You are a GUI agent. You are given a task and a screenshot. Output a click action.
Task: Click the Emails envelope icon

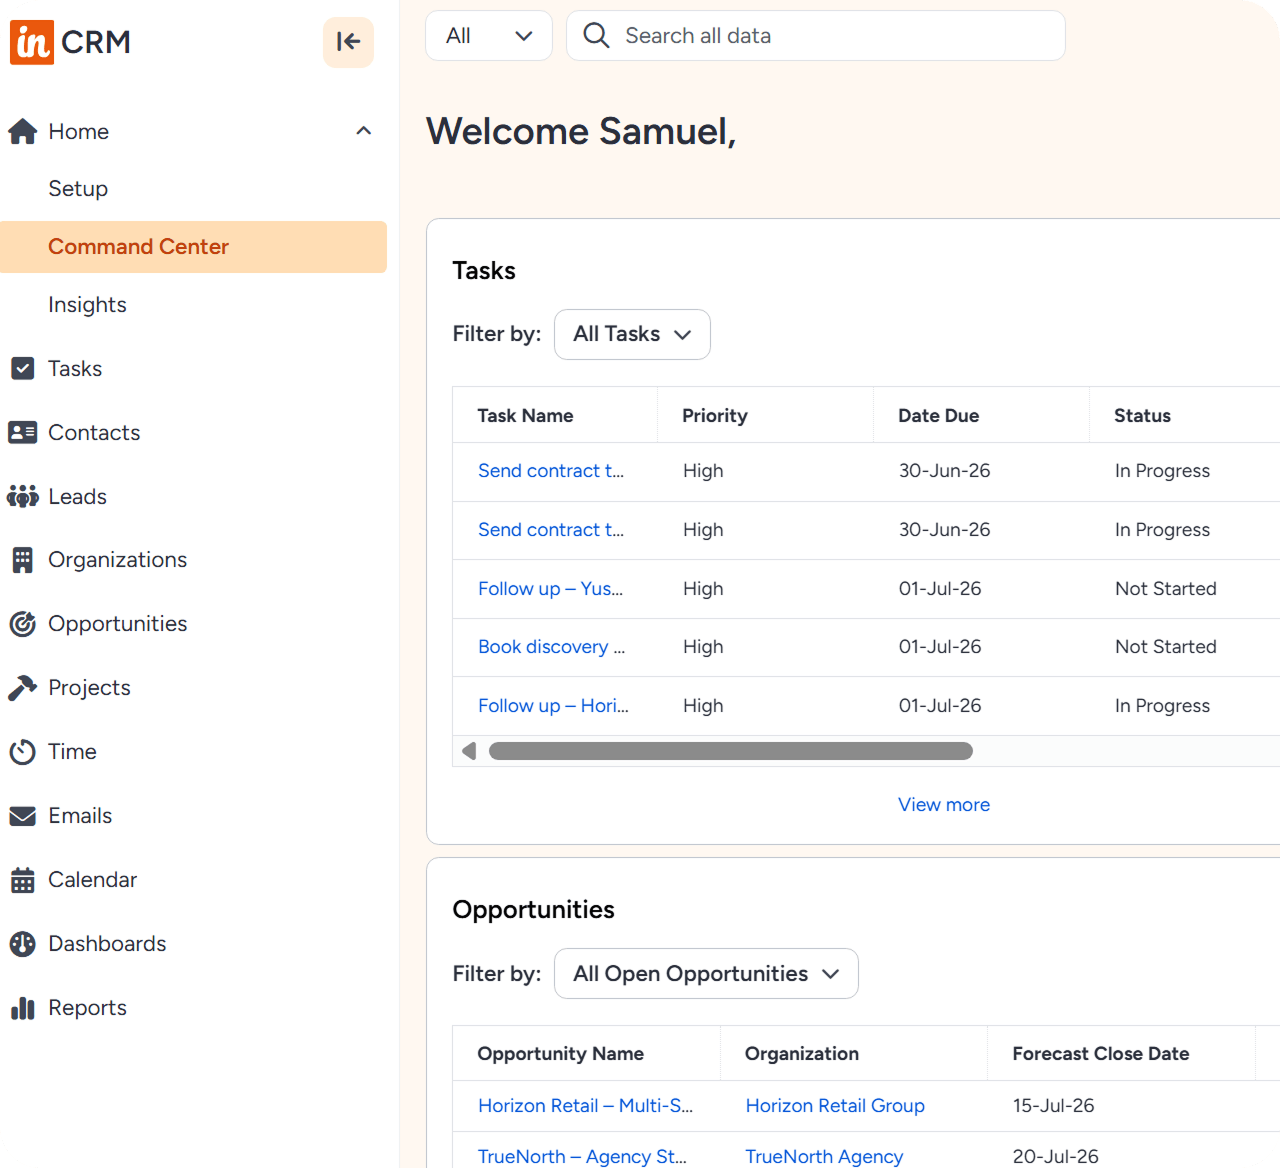click(22, 816)
